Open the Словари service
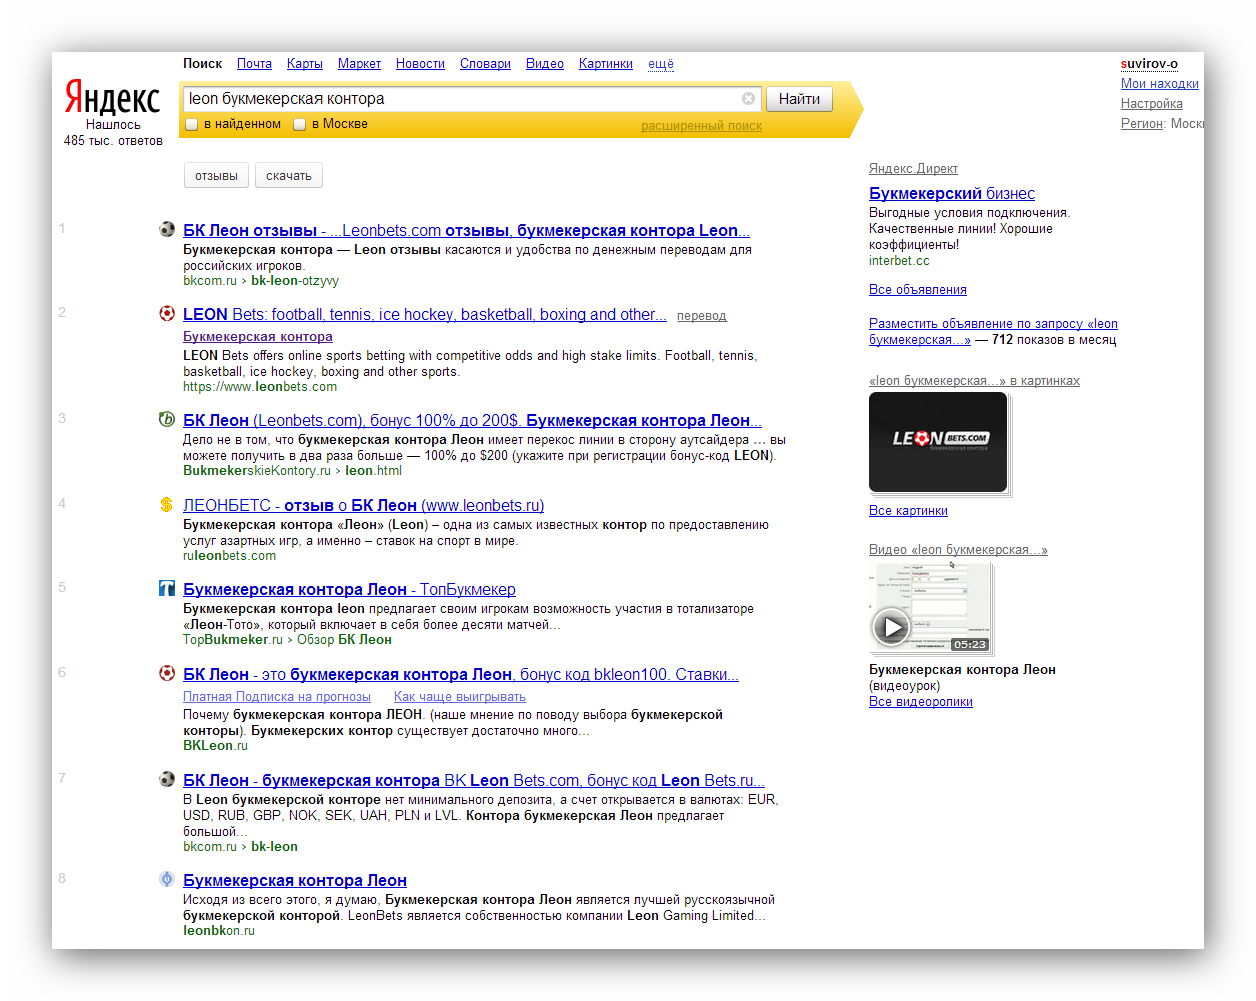1256x1001 pixels. click(485, 64)
